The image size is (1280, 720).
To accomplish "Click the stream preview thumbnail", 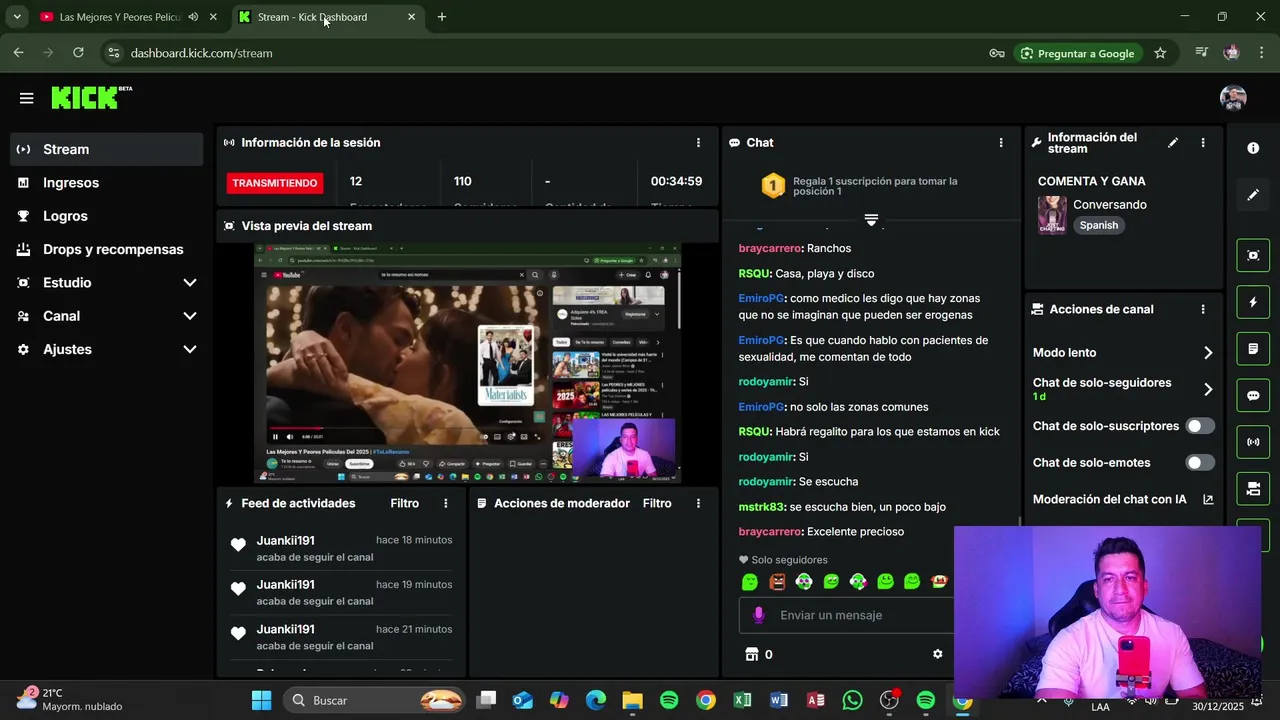I will 467,364.
